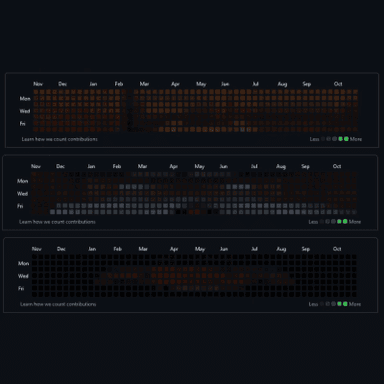Click 'More' legend label in first graph

[x=356, y=139]
